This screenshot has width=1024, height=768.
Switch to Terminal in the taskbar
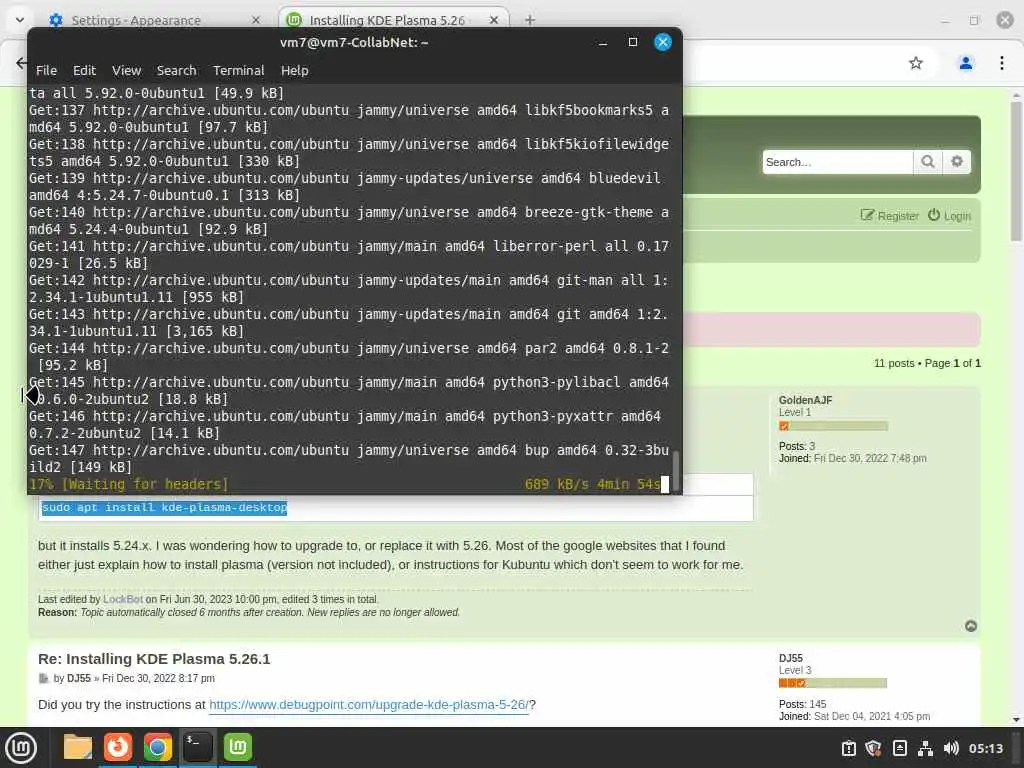(197, 747)
